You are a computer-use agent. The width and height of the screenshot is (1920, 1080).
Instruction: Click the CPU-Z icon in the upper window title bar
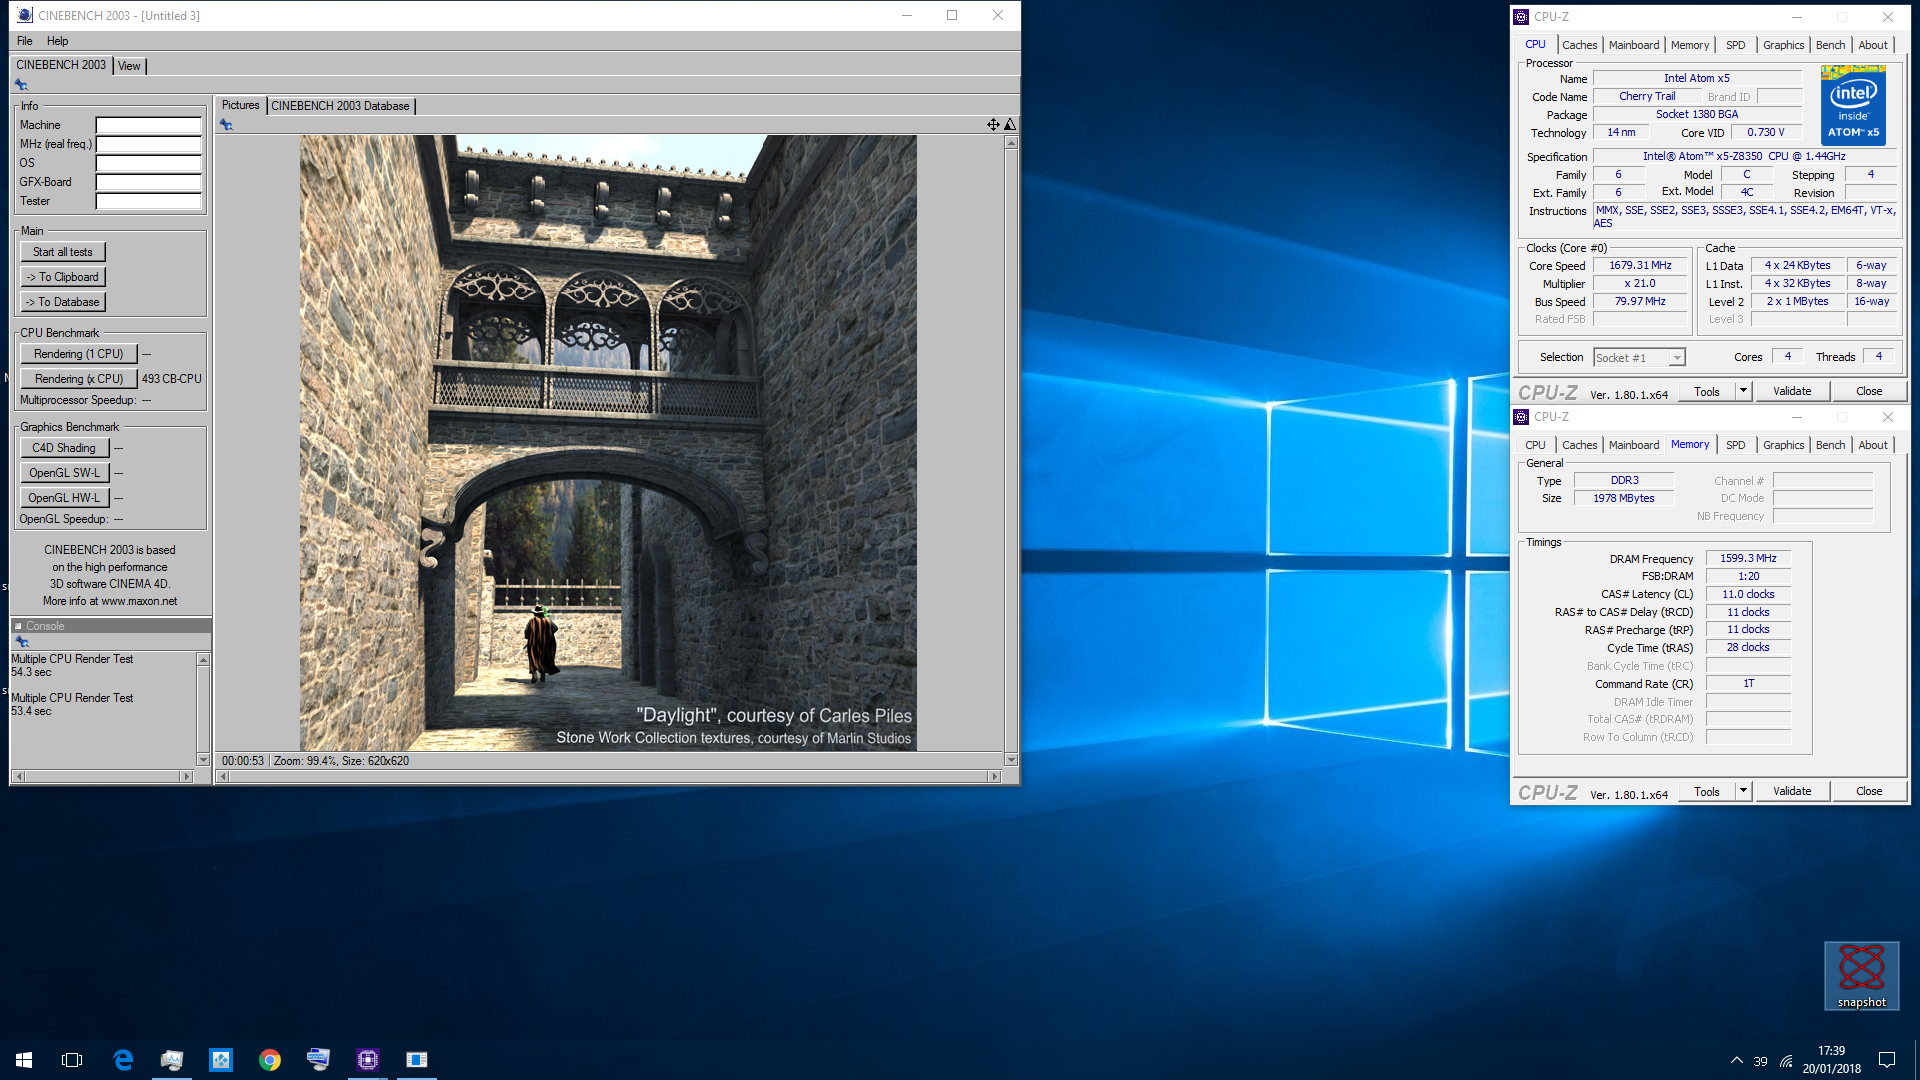tap(1521, 17)
